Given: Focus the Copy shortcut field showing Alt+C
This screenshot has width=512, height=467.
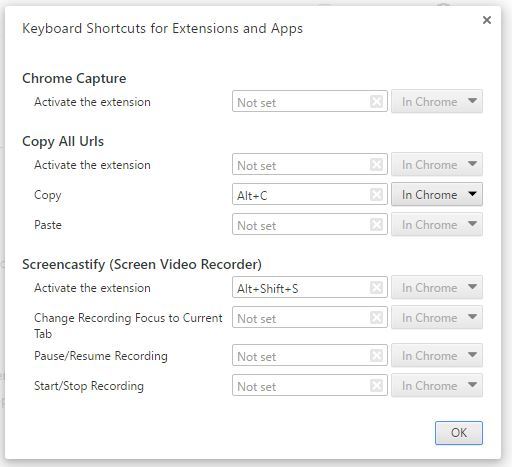Looking at the screenshot, I should [310, 194].
